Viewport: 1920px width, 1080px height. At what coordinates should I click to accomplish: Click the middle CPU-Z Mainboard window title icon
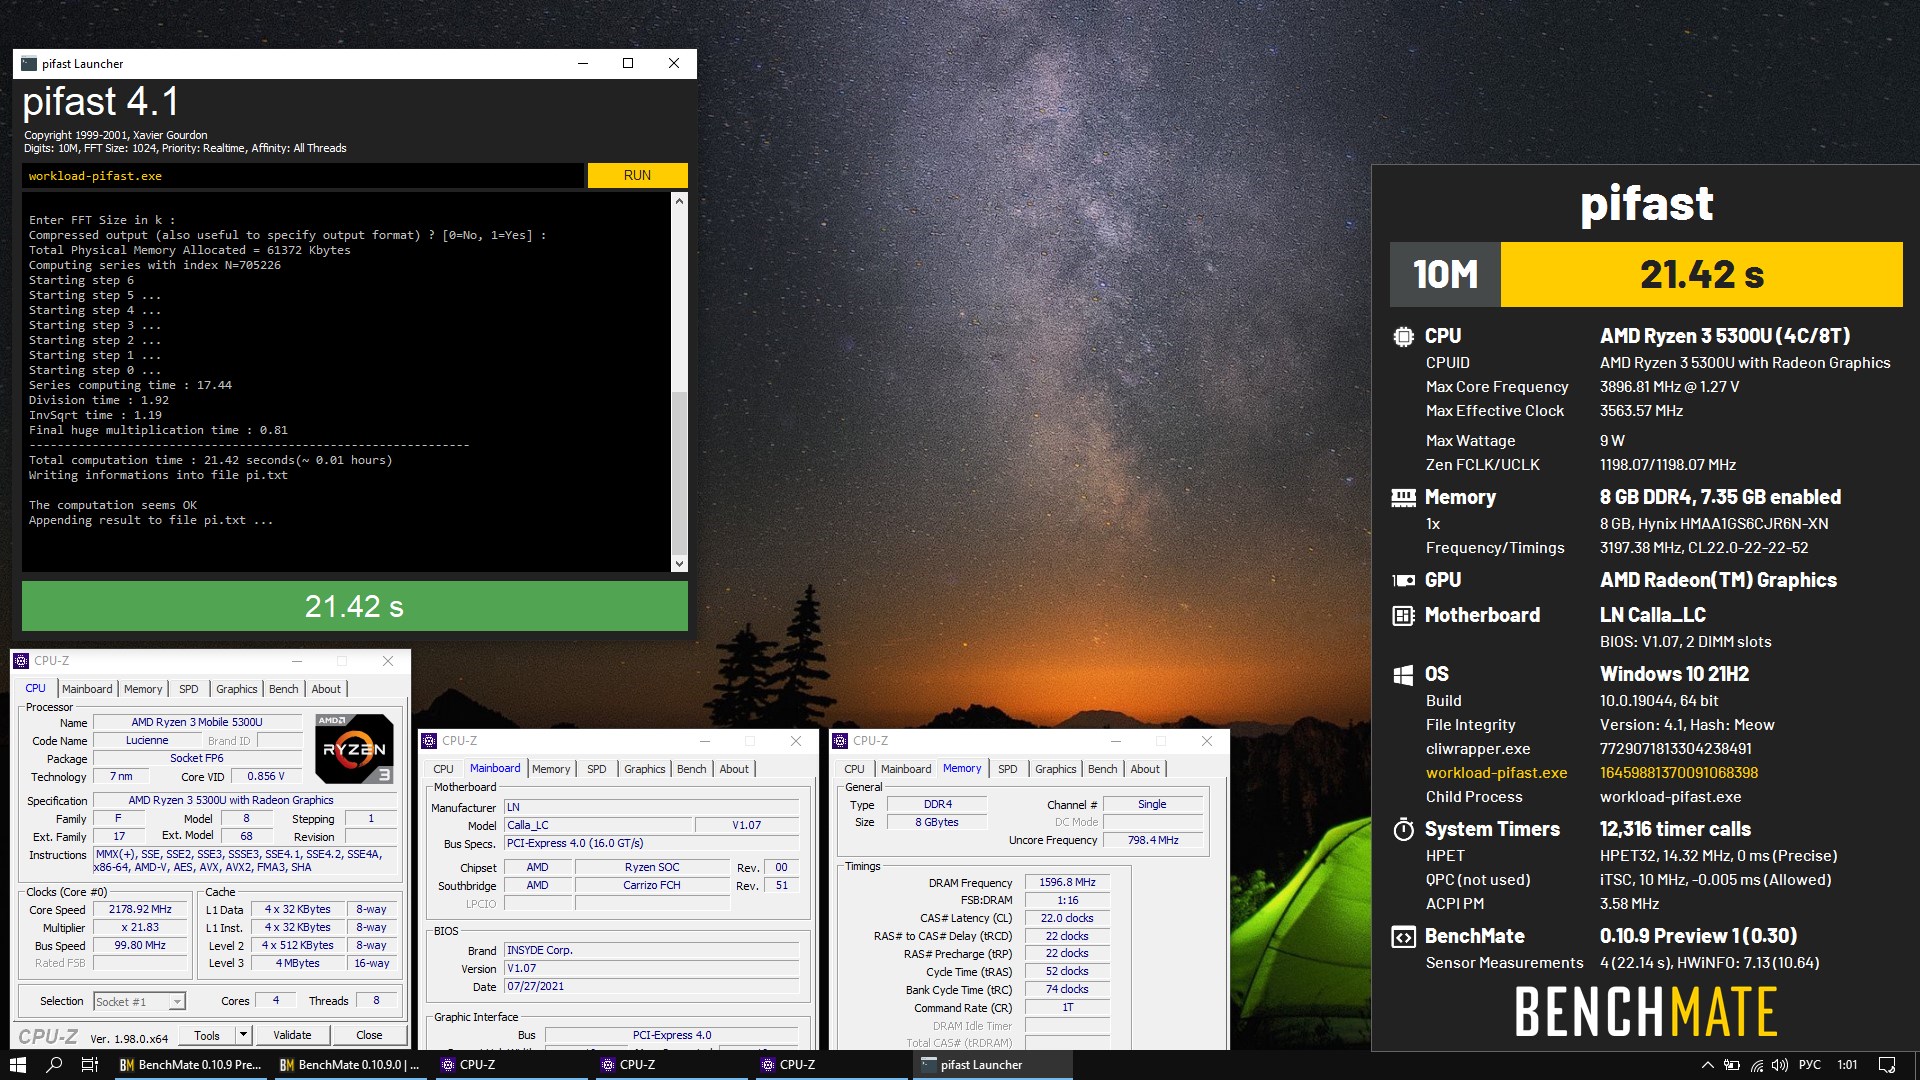pyautogui.click(x=430, y=741)
